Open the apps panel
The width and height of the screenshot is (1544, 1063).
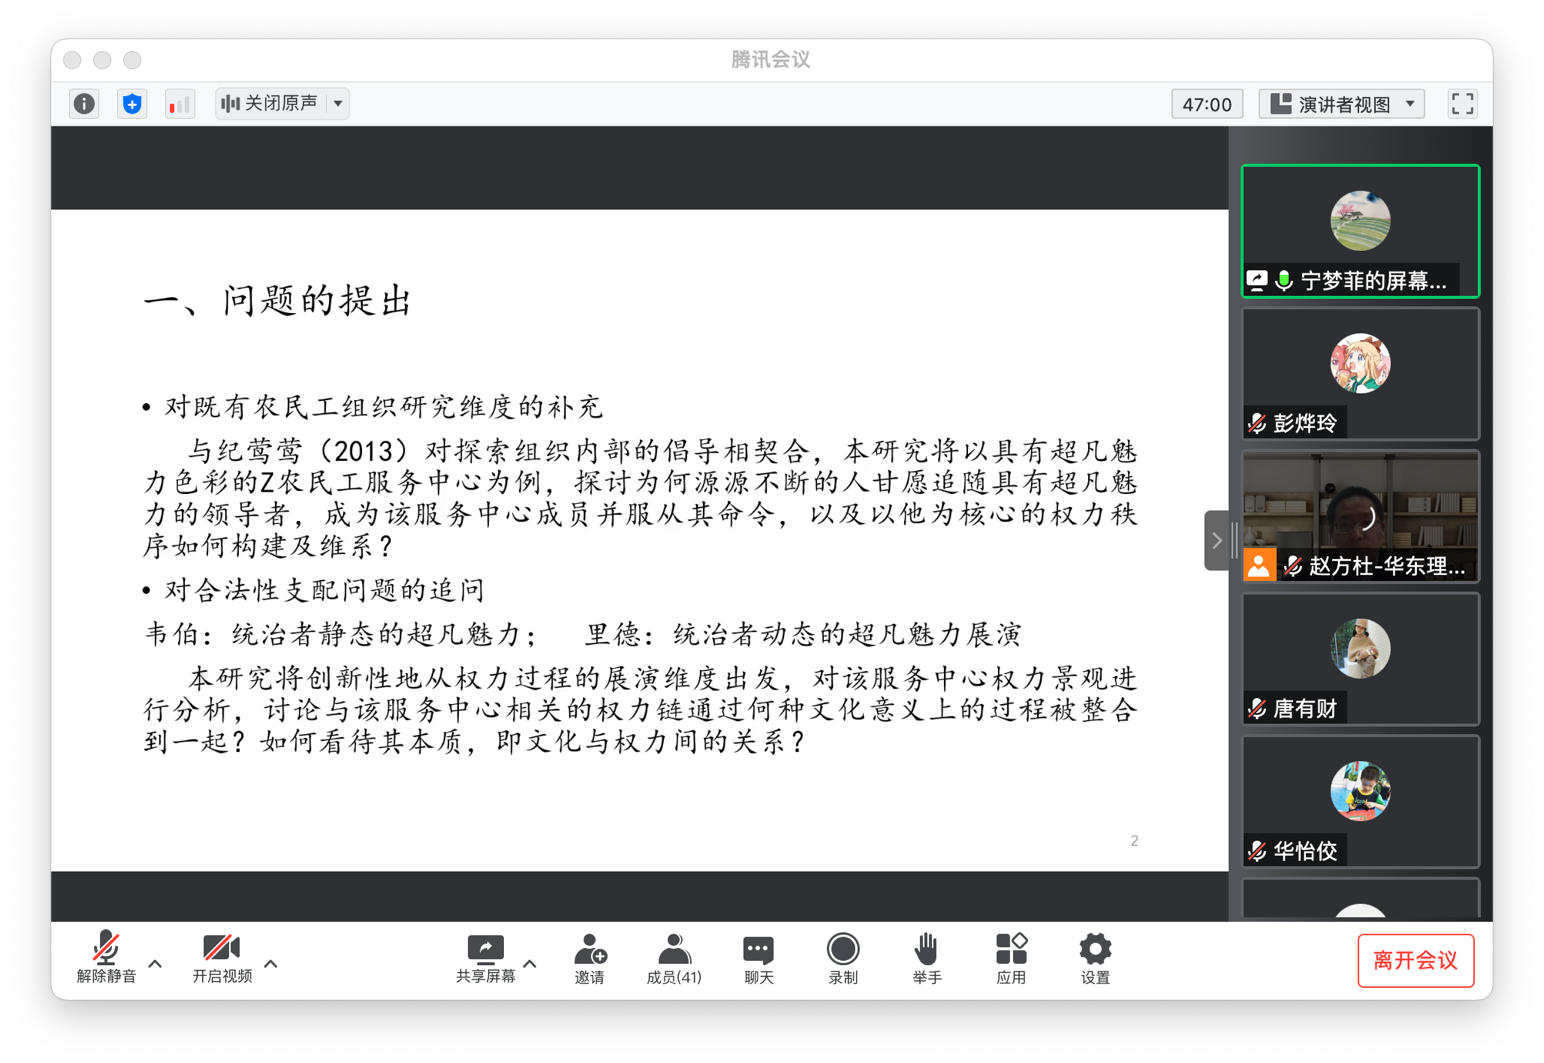(x=1010, y=958)
